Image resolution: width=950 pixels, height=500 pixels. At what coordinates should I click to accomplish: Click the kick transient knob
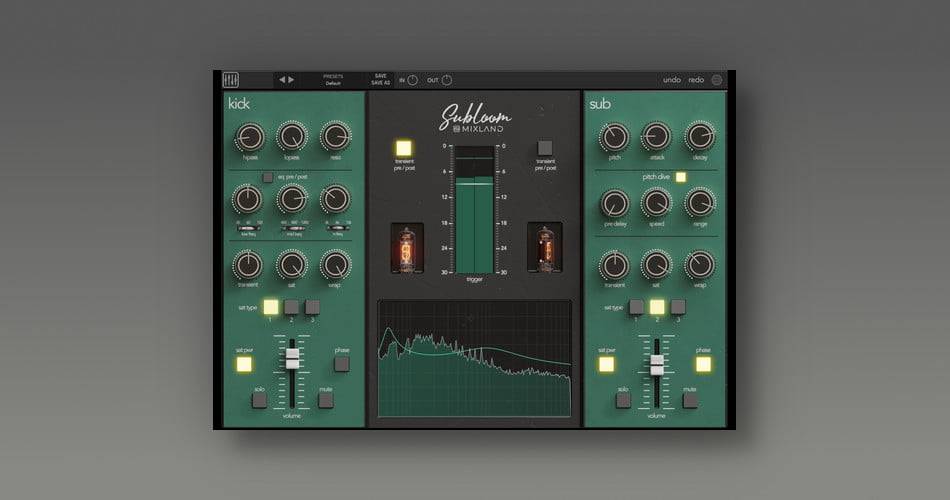(247, 265)
